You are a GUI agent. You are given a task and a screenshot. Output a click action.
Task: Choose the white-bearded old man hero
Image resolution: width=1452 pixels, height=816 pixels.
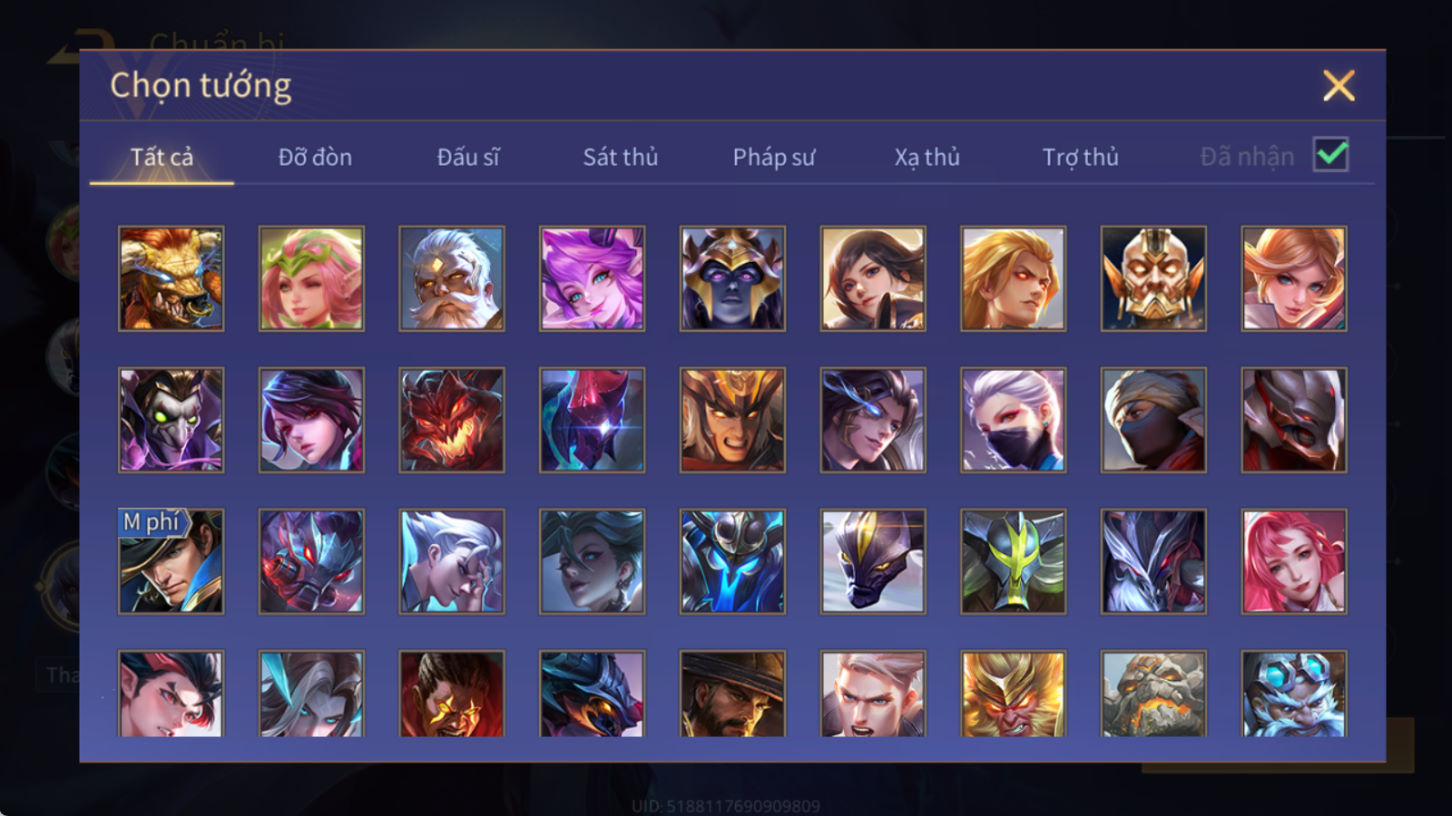tap(452, 278)
